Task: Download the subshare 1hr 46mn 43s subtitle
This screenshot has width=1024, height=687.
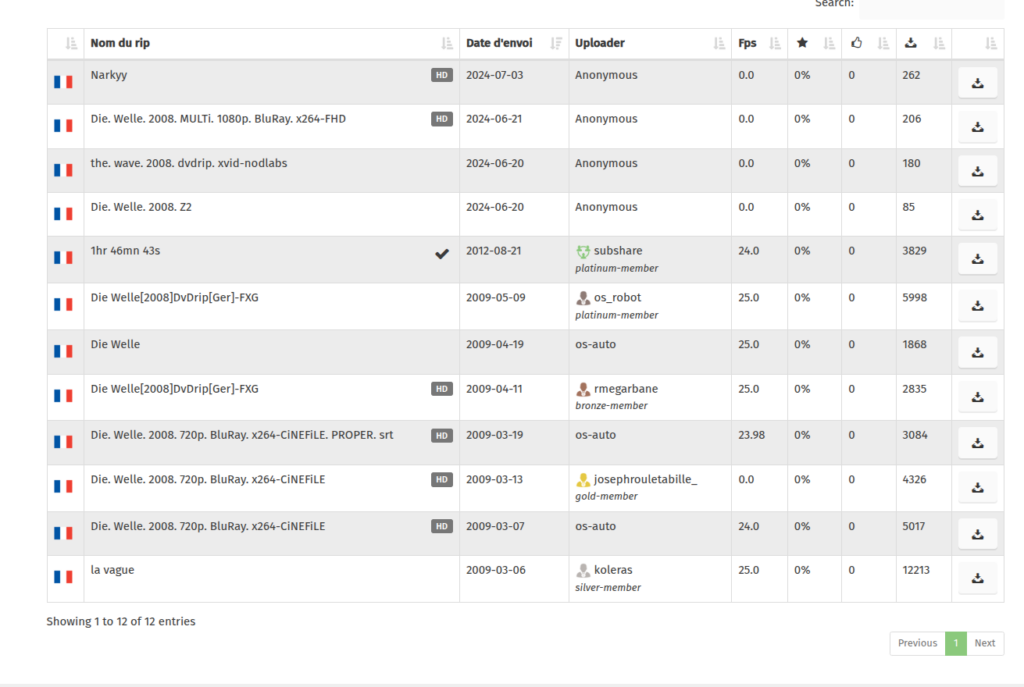Action: [977, 259]
